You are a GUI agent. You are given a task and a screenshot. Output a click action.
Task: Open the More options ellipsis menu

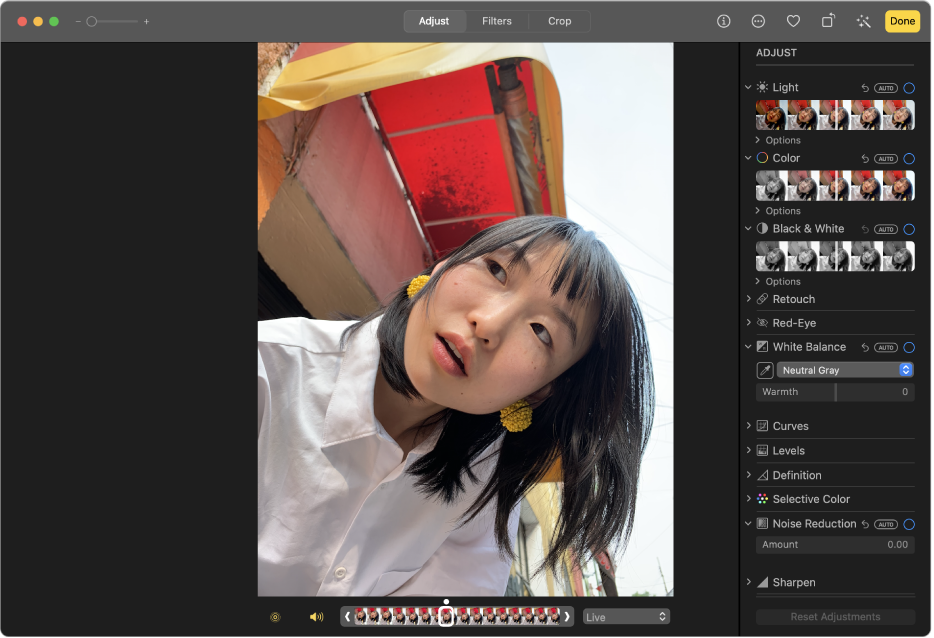tap(758, 21)
